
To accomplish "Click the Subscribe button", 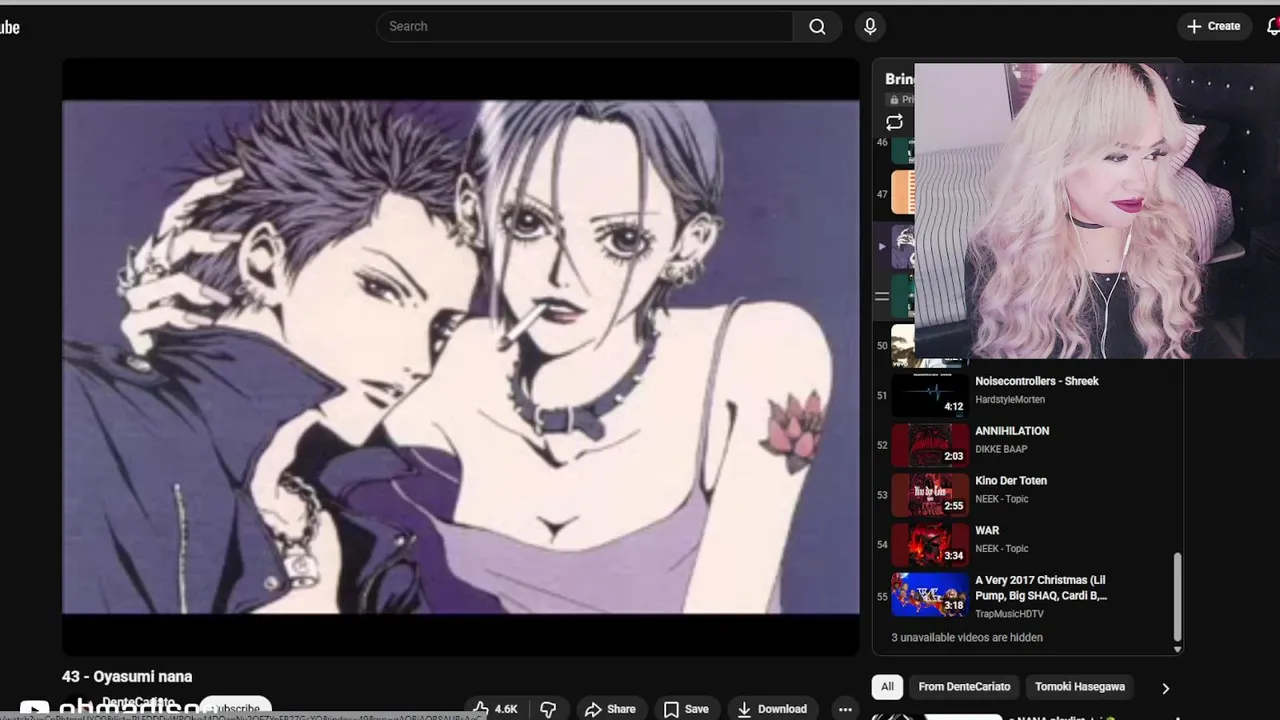I will point(236,708).
